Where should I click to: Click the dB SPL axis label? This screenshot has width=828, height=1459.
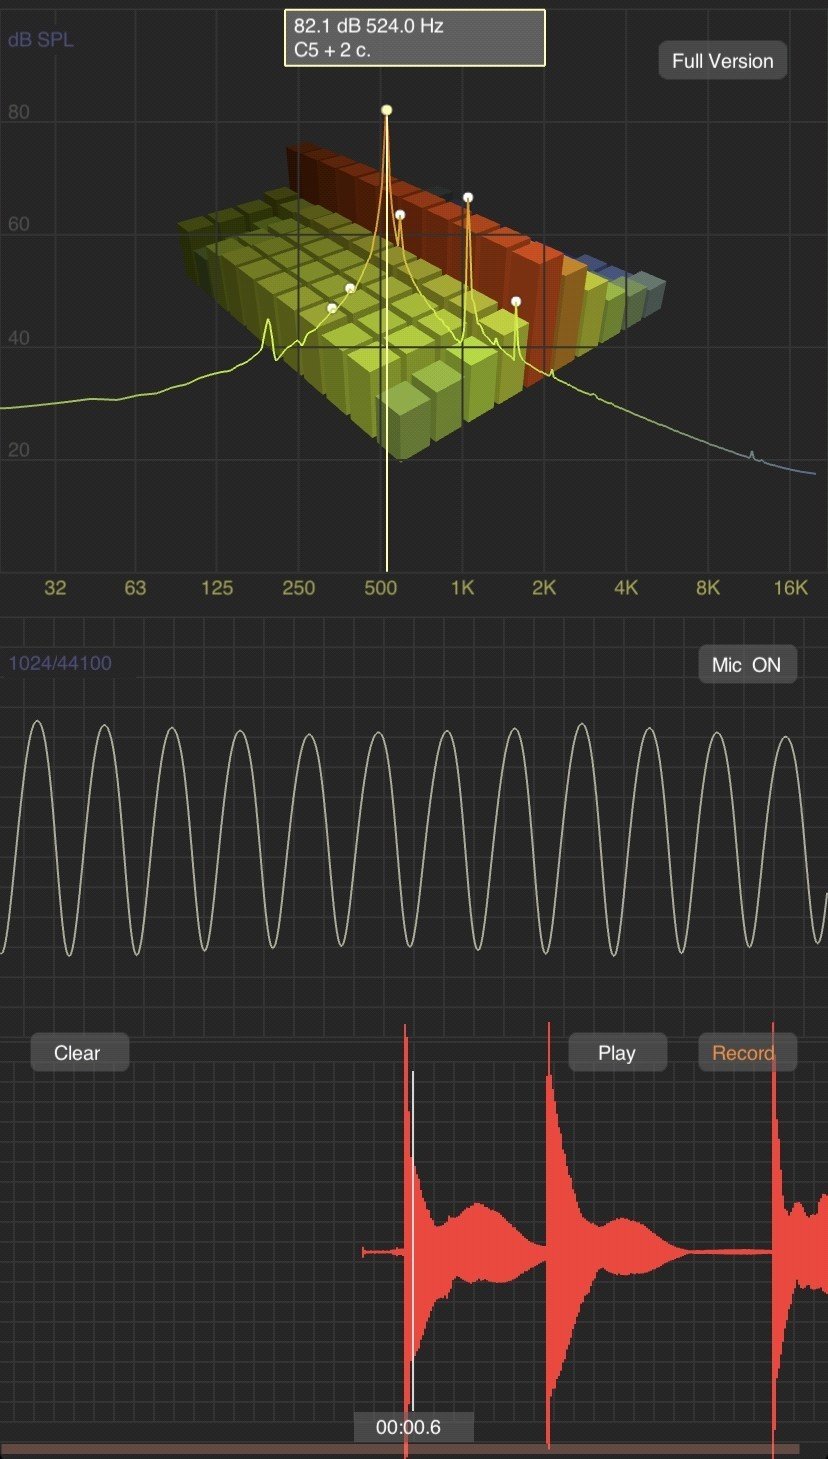(41, 41)
